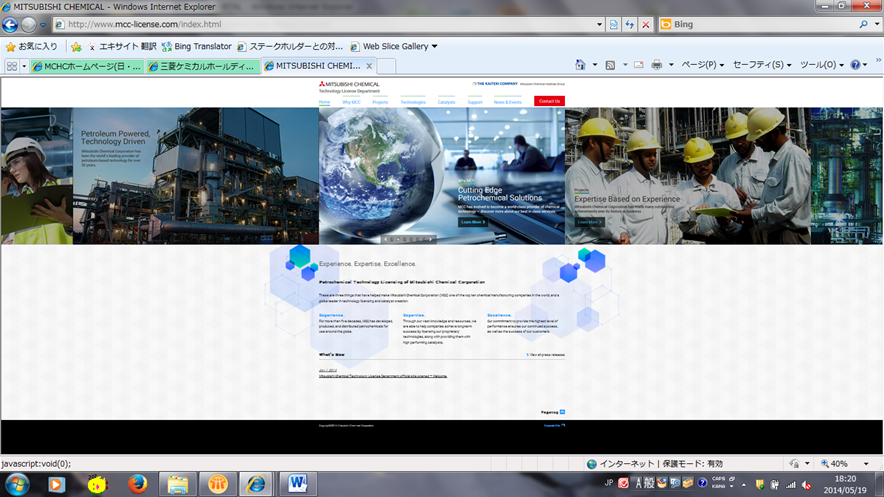Screen dimensions: 884x497
Task: Click Learn More under Cutting Edge Petrochemical Solutions
Action: (472, 222)
